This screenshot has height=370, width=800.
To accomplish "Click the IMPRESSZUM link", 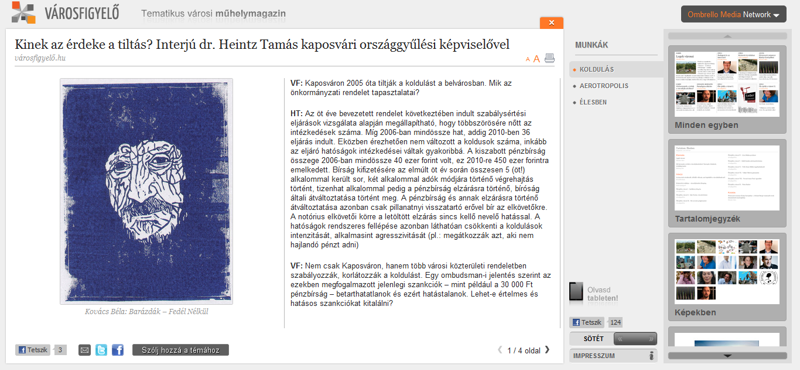I will click(x=594, y=356).
